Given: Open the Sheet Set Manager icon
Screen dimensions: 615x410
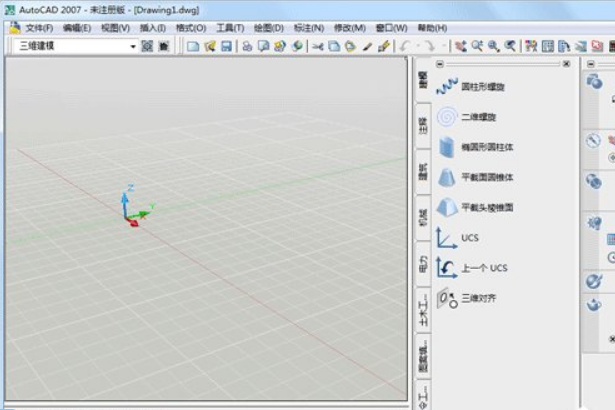Looking at the screenshot, I should click(x=580, y=46).
